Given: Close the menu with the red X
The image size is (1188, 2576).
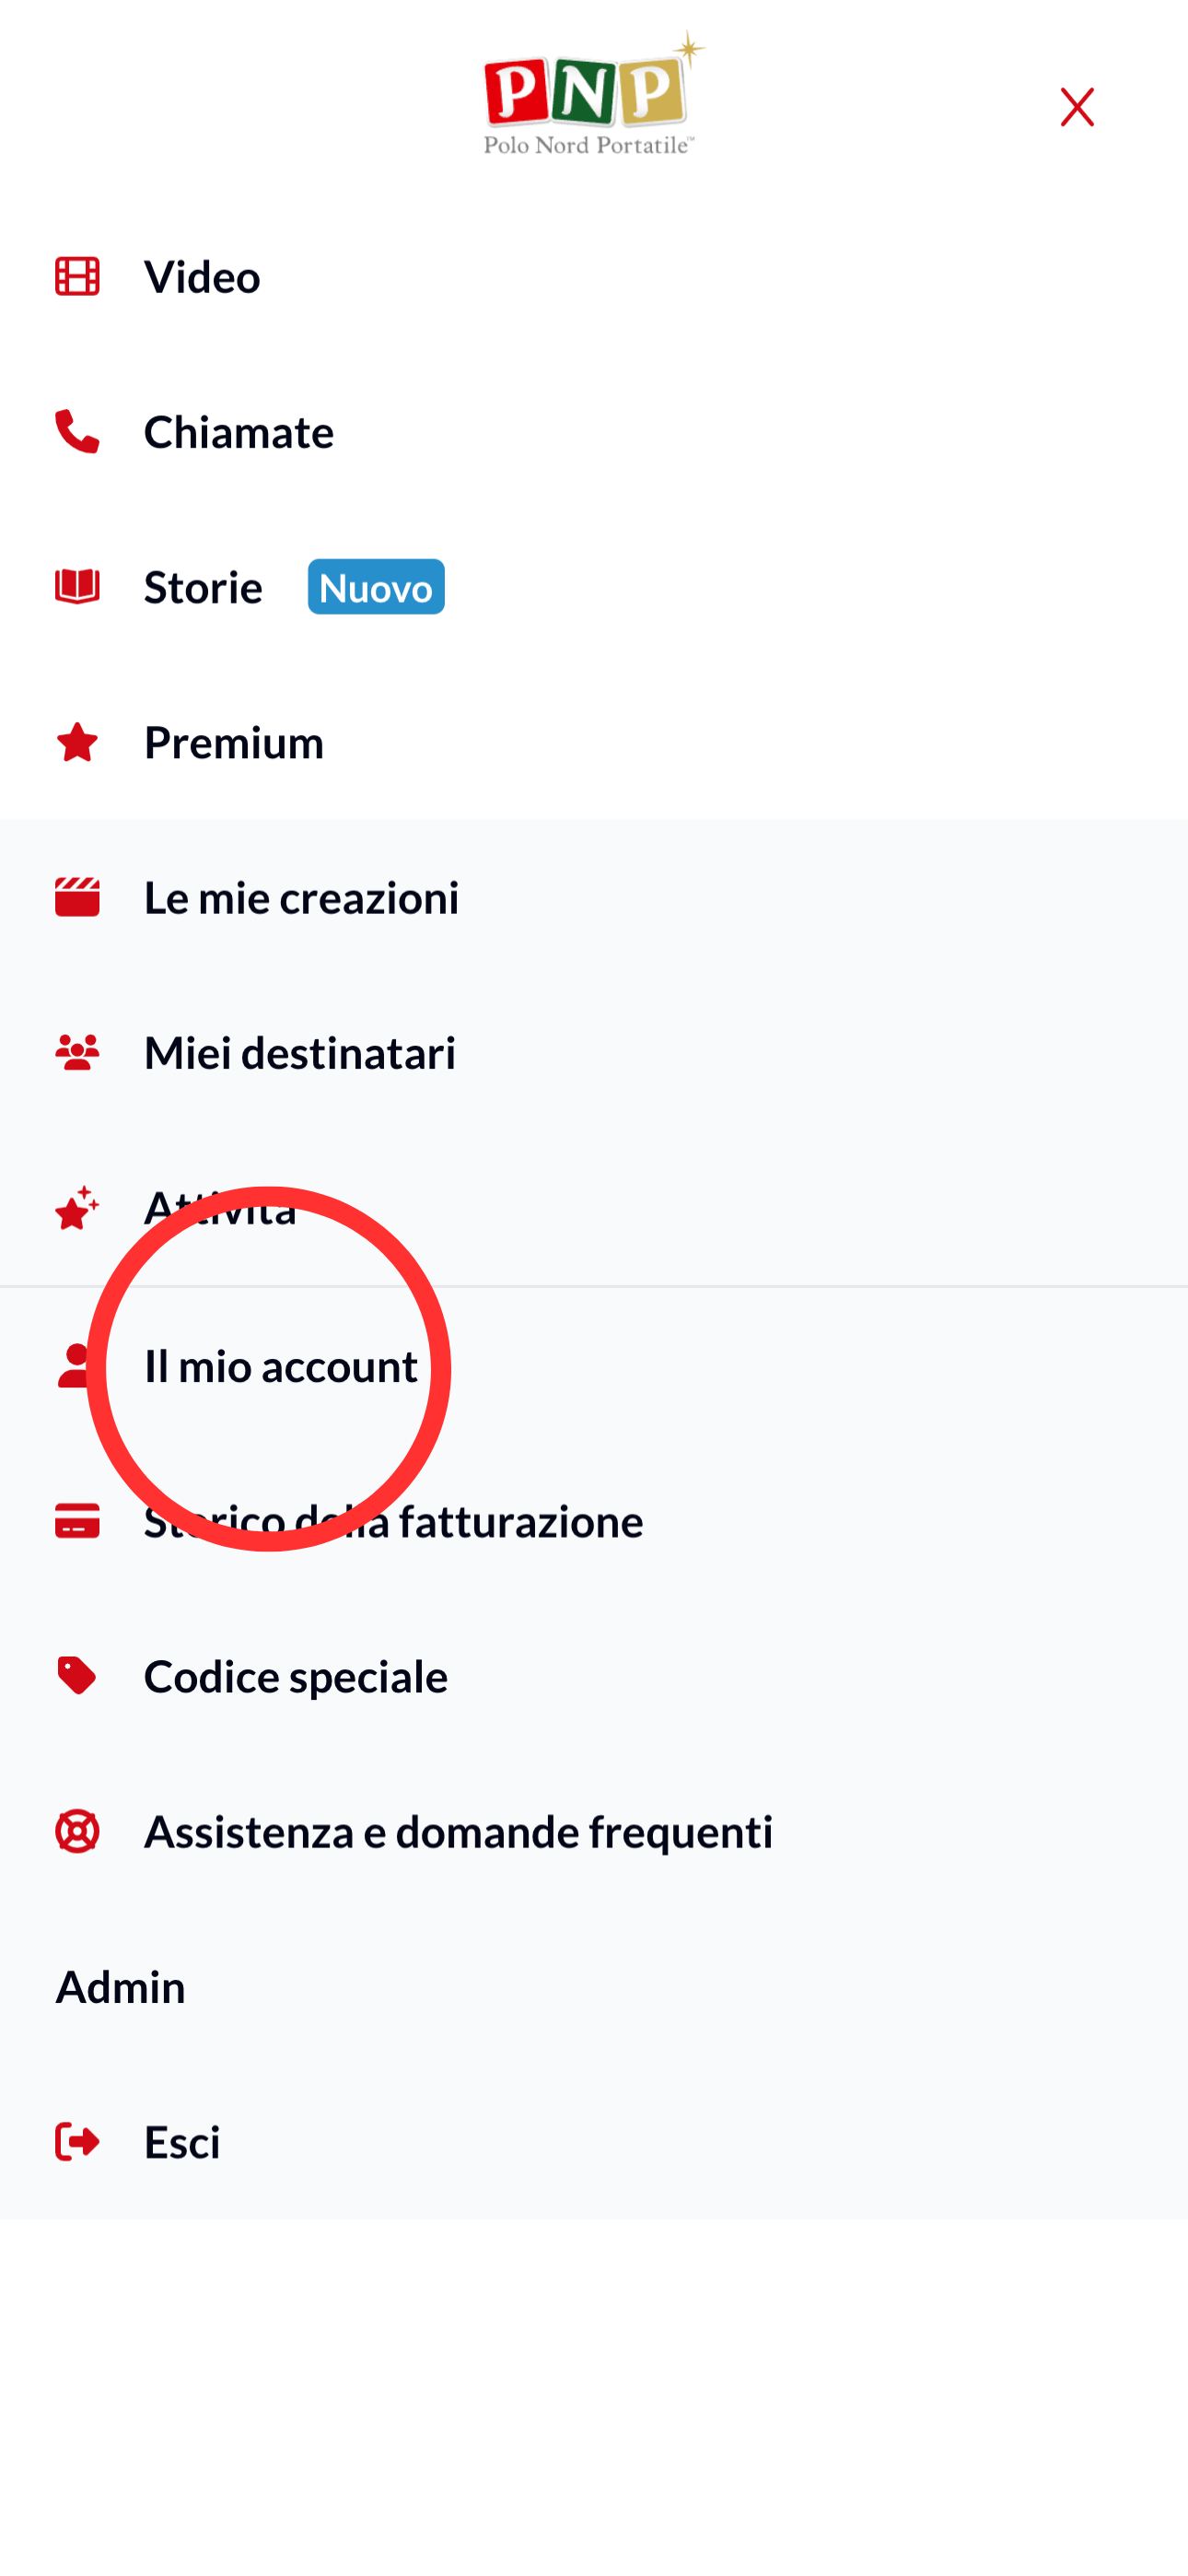Looking at the screenshot, I should [x=1077, y=107].
